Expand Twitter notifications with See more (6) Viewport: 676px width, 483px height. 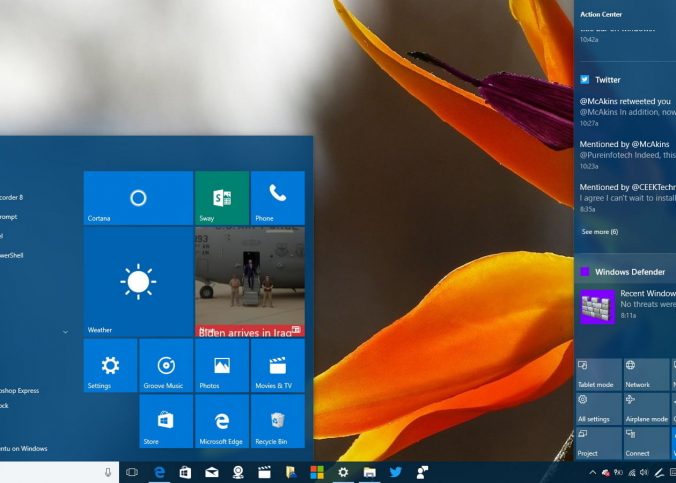(600, 232)
